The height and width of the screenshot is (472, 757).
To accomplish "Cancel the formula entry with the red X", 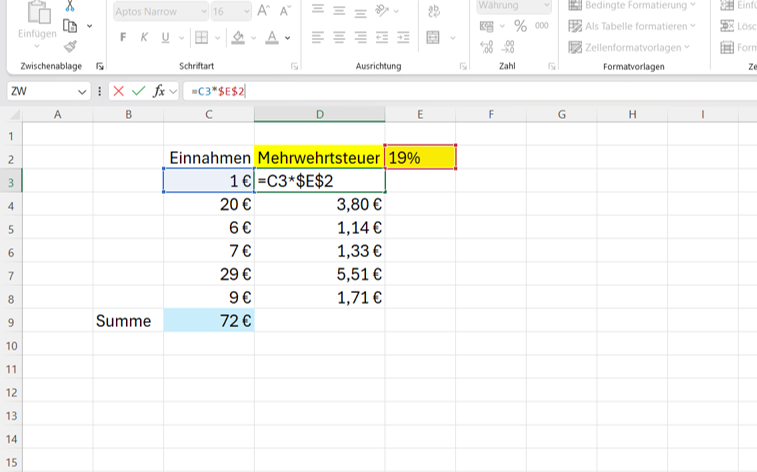I will point(119,91).
